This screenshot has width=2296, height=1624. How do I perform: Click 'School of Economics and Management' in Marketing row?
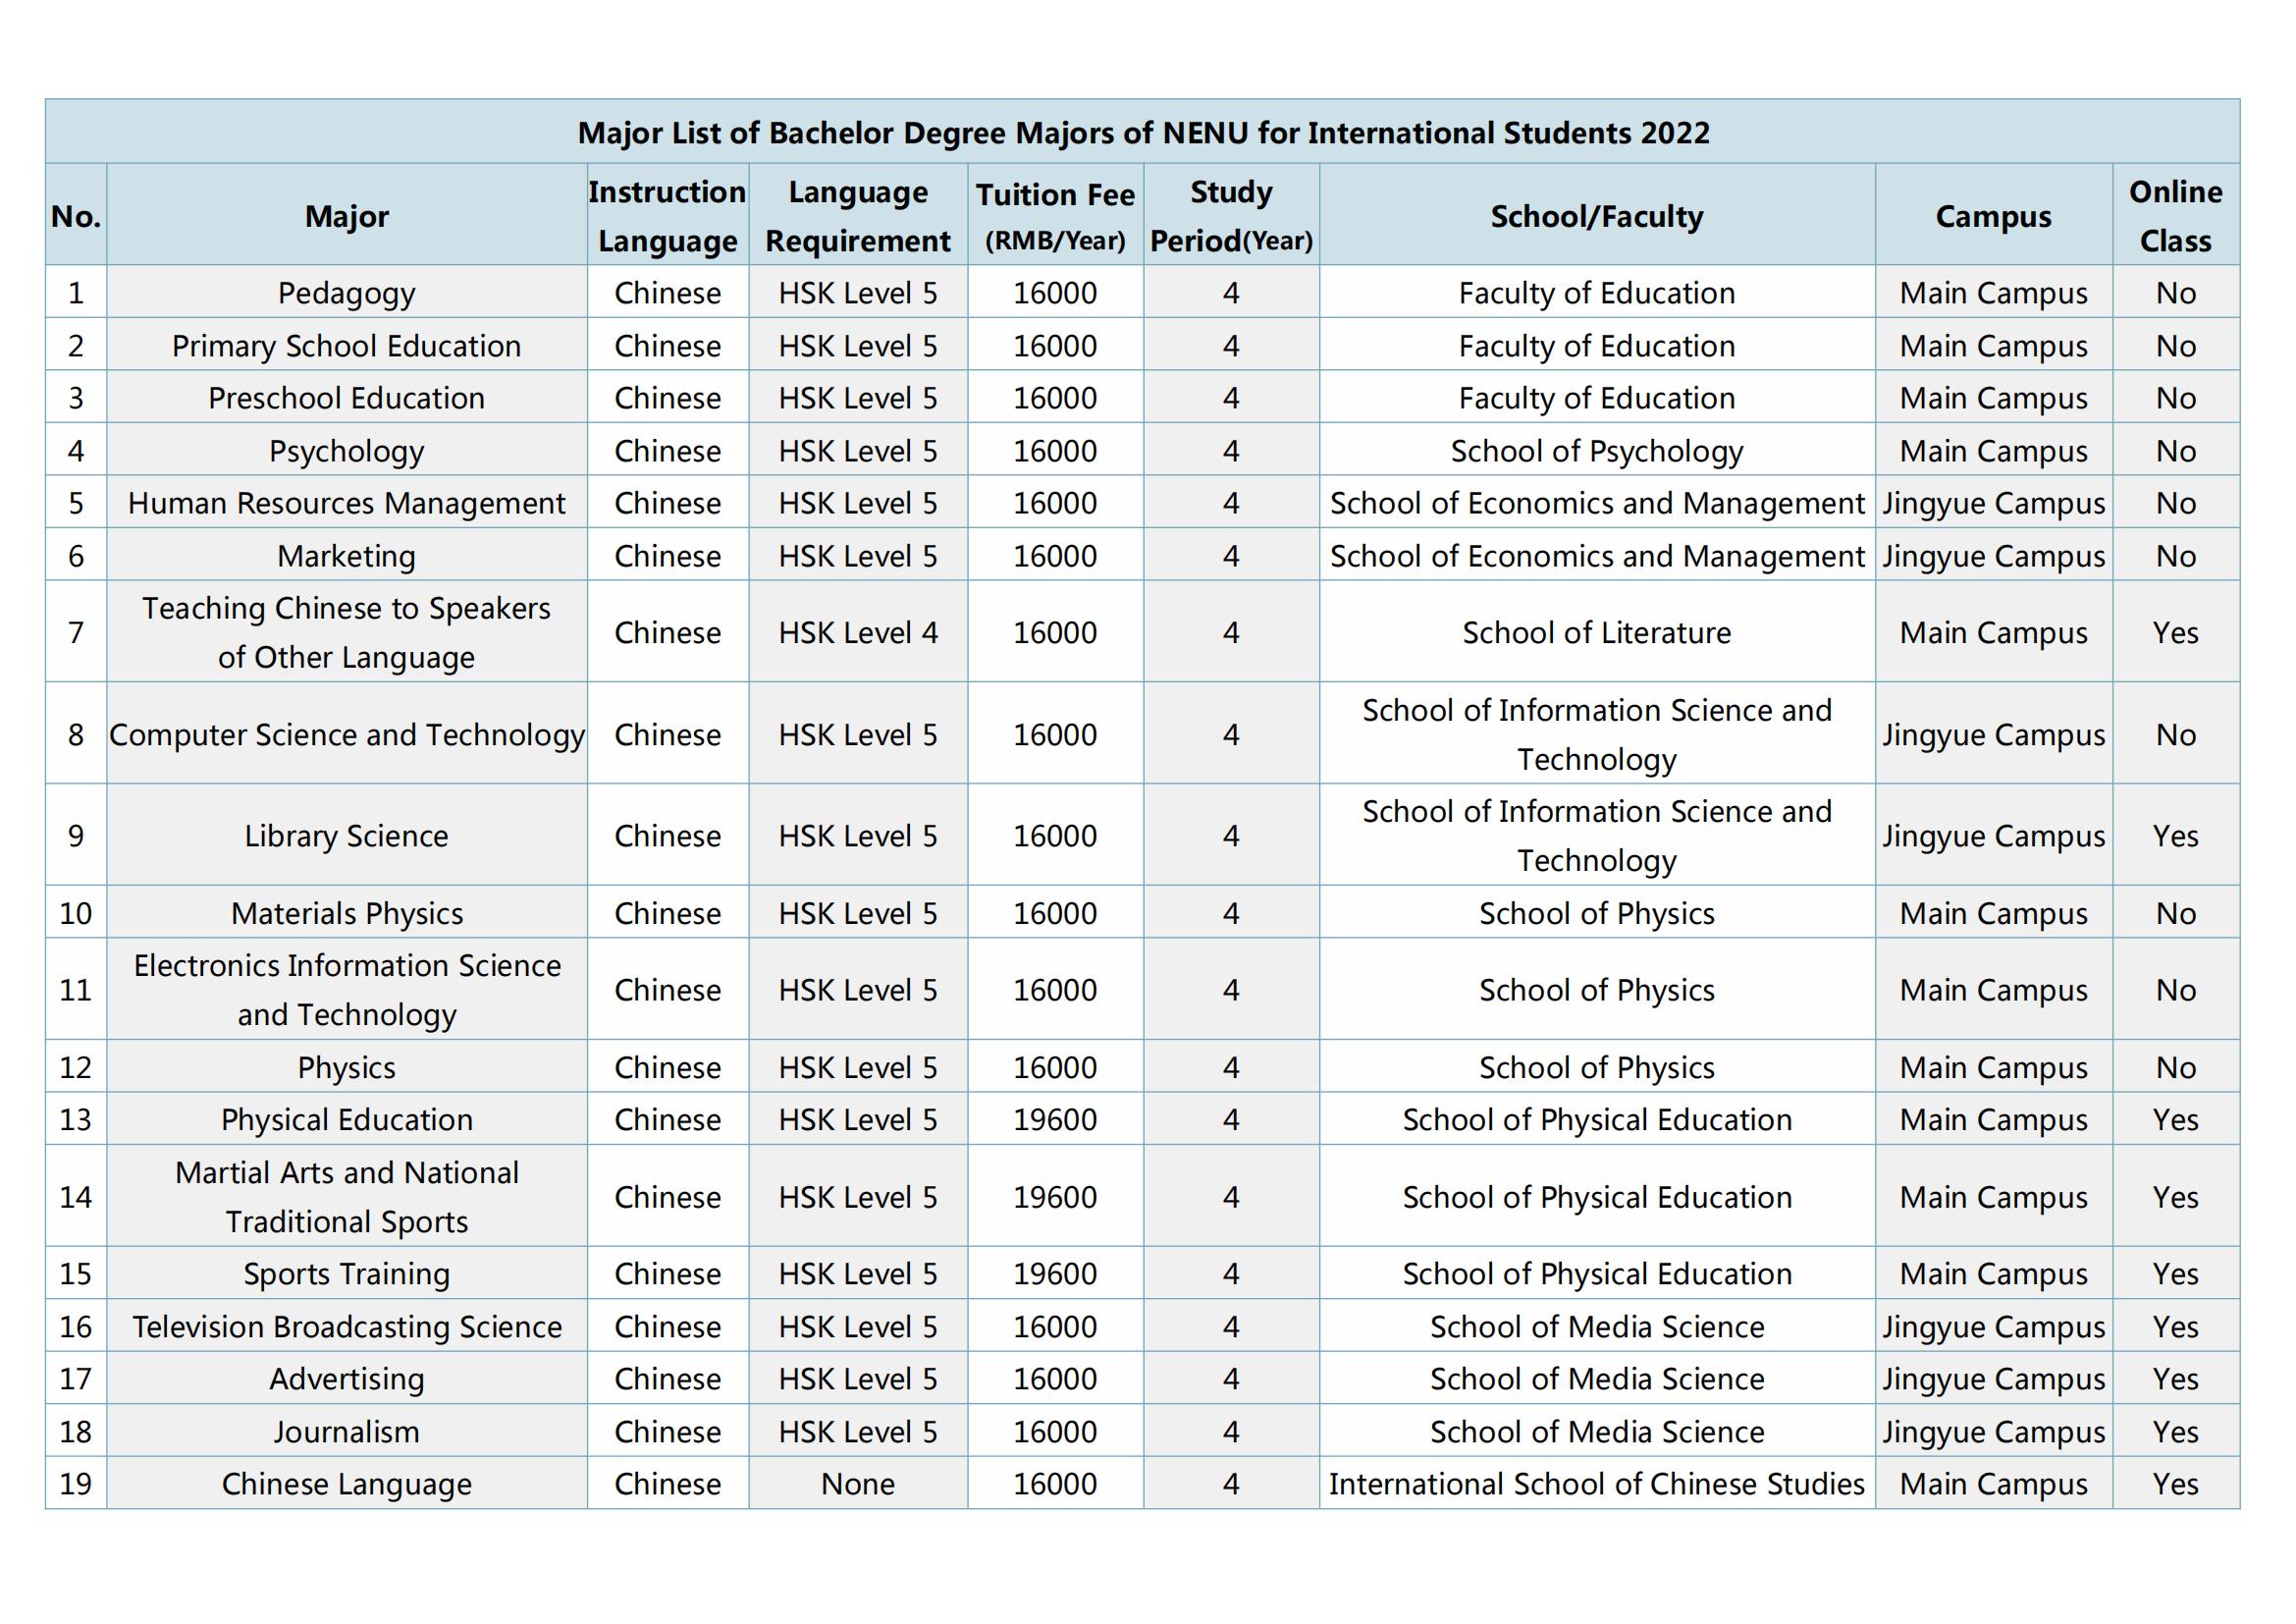[x=1597, y=556]
